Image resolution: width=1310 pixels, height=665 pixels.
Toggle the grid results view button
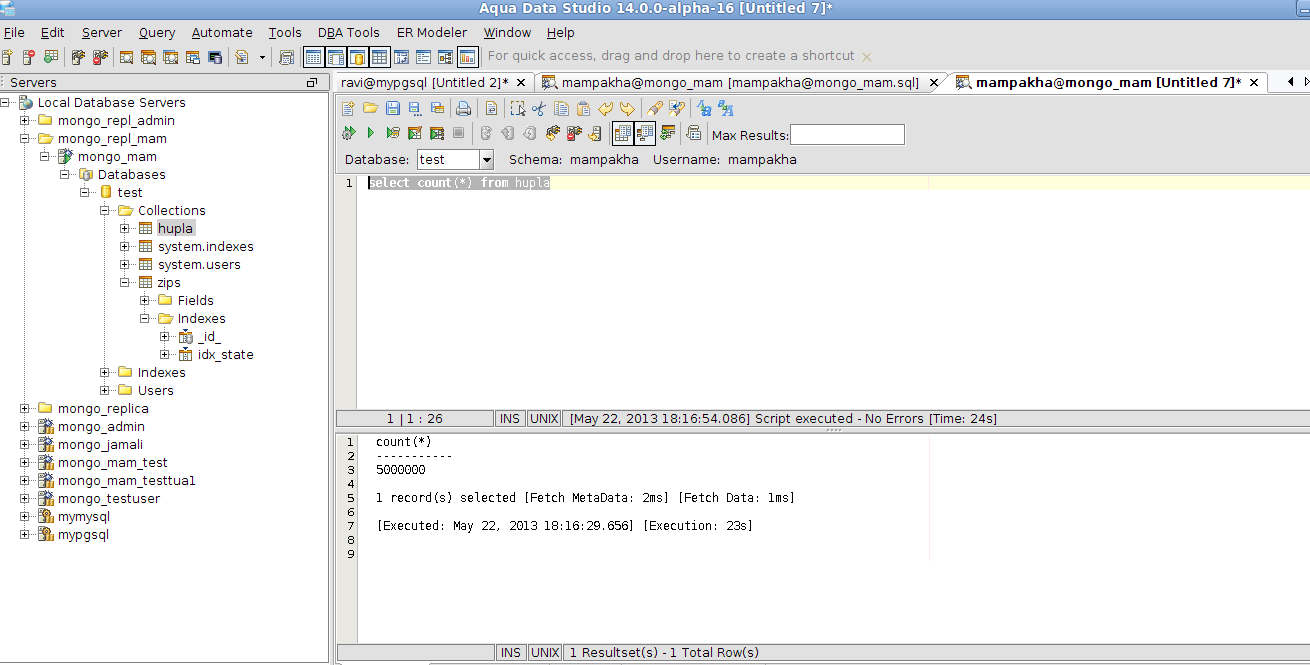coord(622,133)
